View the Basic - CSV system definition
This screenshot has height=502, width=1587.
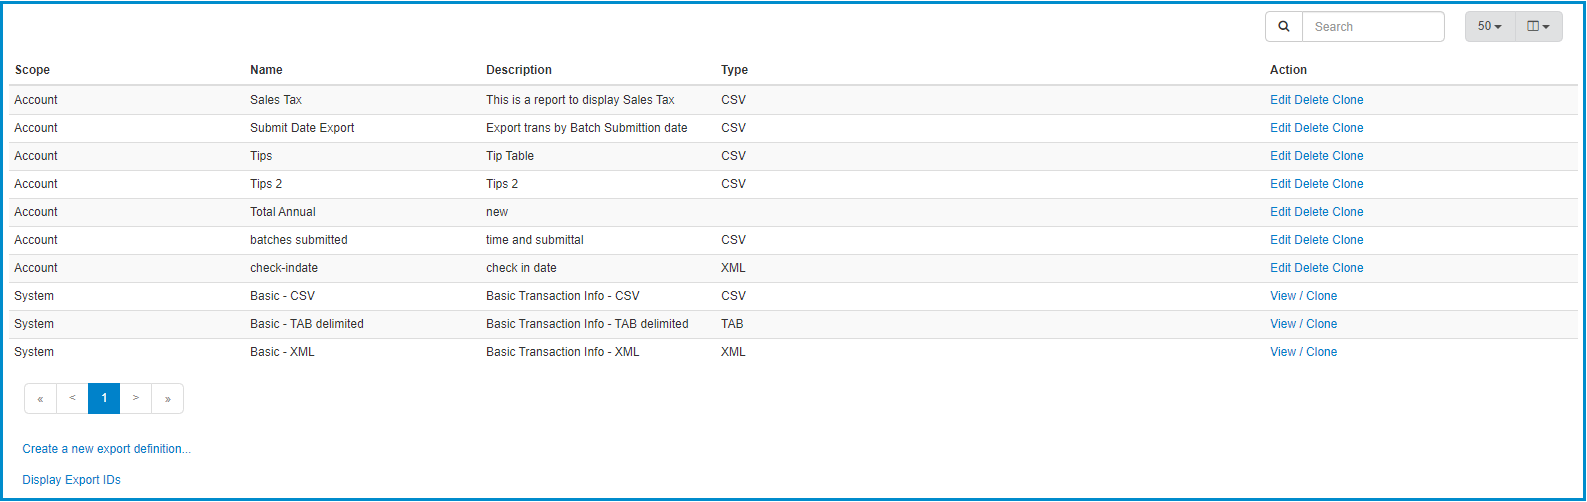point(1283,296)
